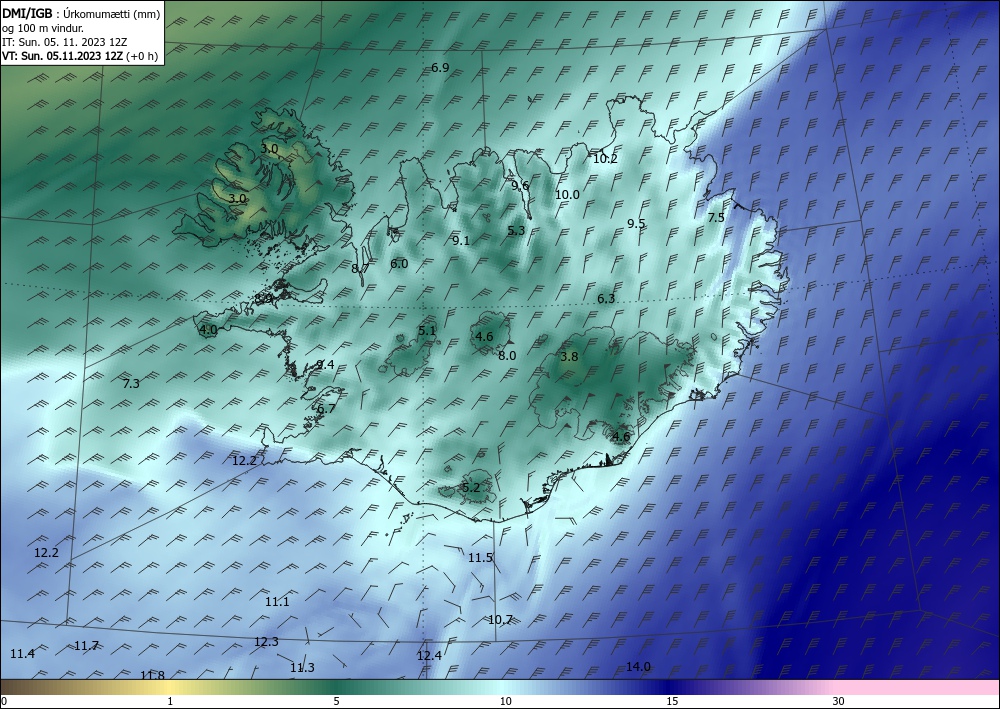
Task: Click the 4.0 map value
Action: [209, 330]
